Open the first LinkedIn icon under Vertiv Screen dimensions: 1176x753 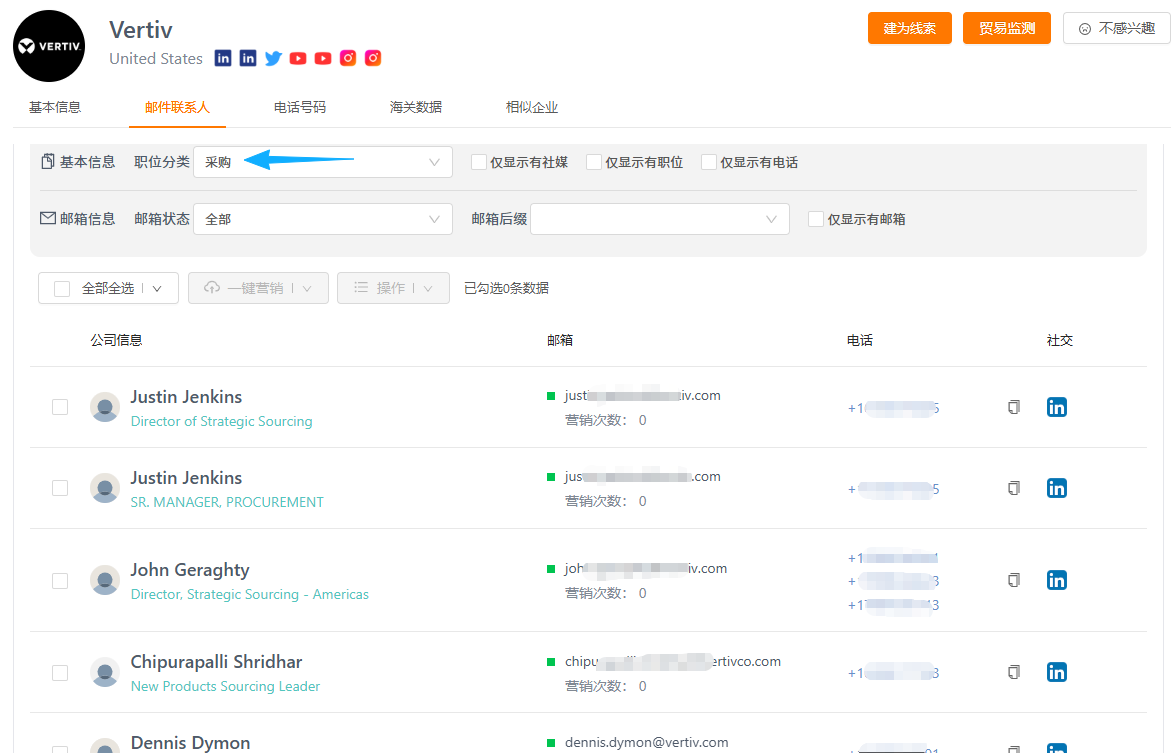coord(223,58)
